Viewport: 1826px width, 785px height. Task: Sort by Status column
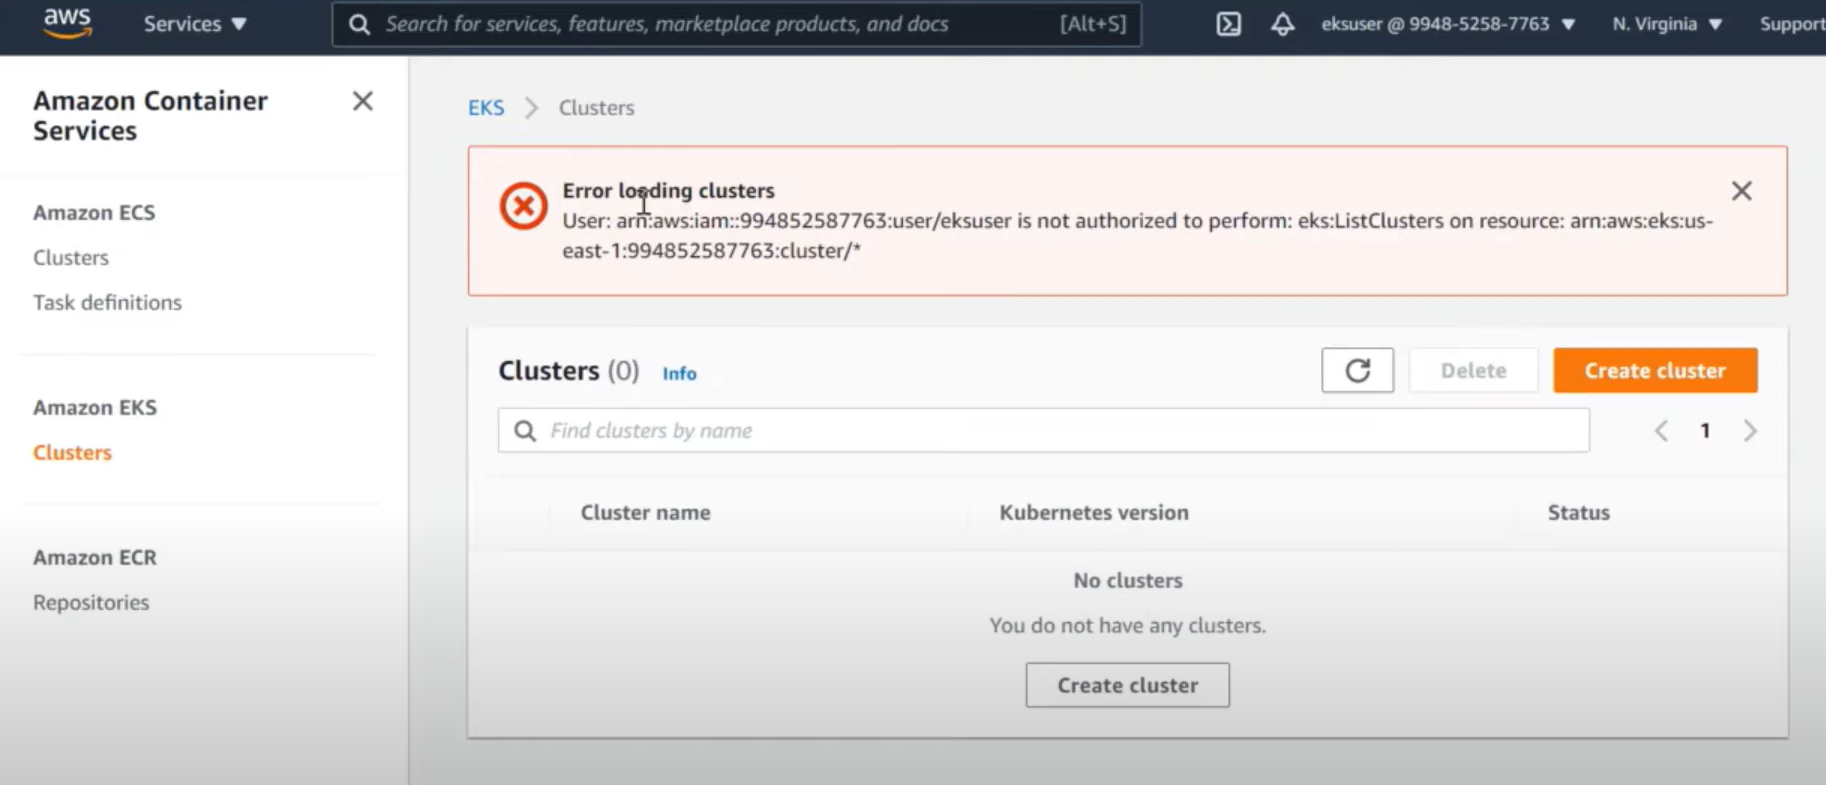(1578, 512)
